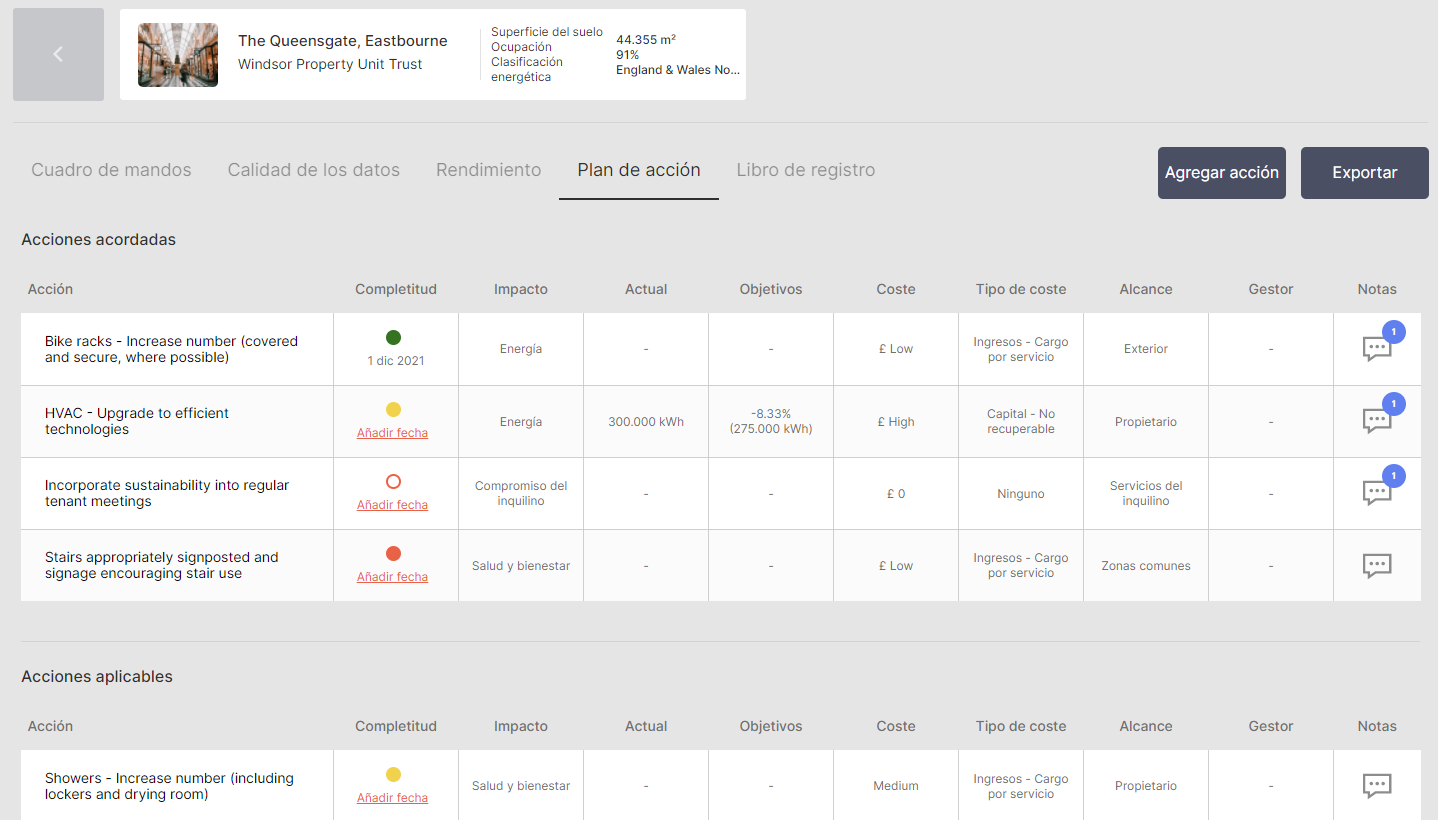Open notes for Bike racks action
This screenshot has width=1438, height=820.
coord(1377,349)
